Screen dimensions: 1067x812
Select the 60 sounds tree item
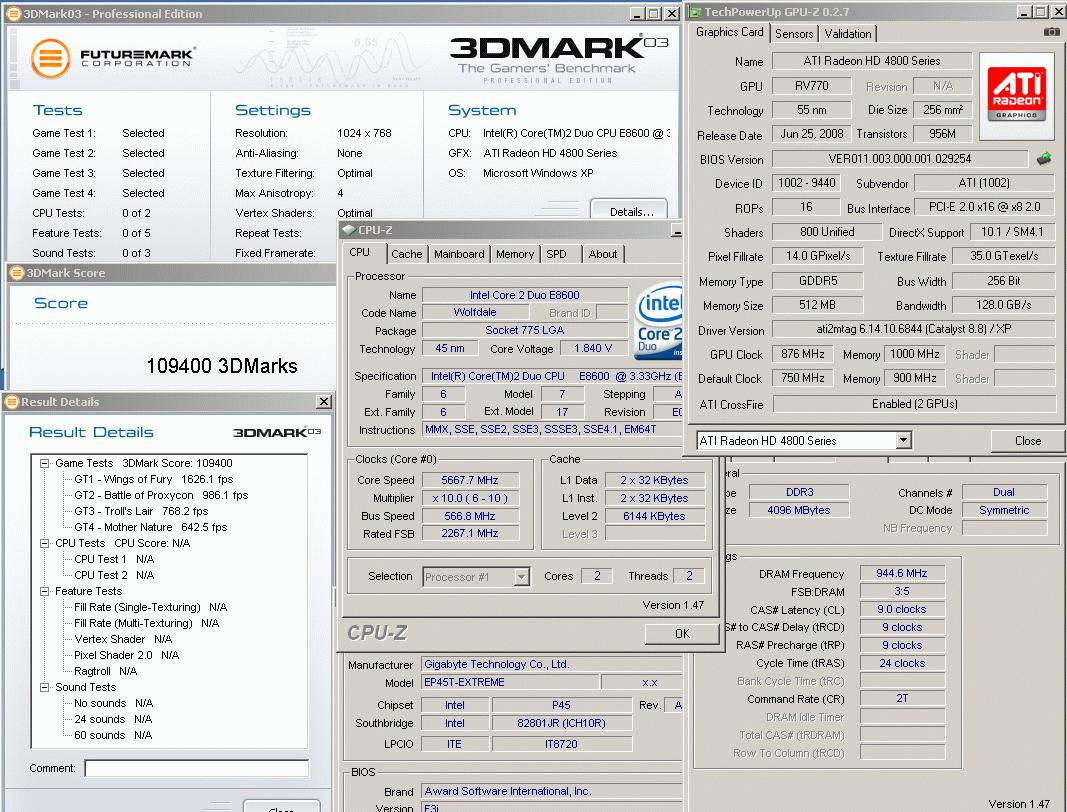pyautogui.click(x=113, y=735)
